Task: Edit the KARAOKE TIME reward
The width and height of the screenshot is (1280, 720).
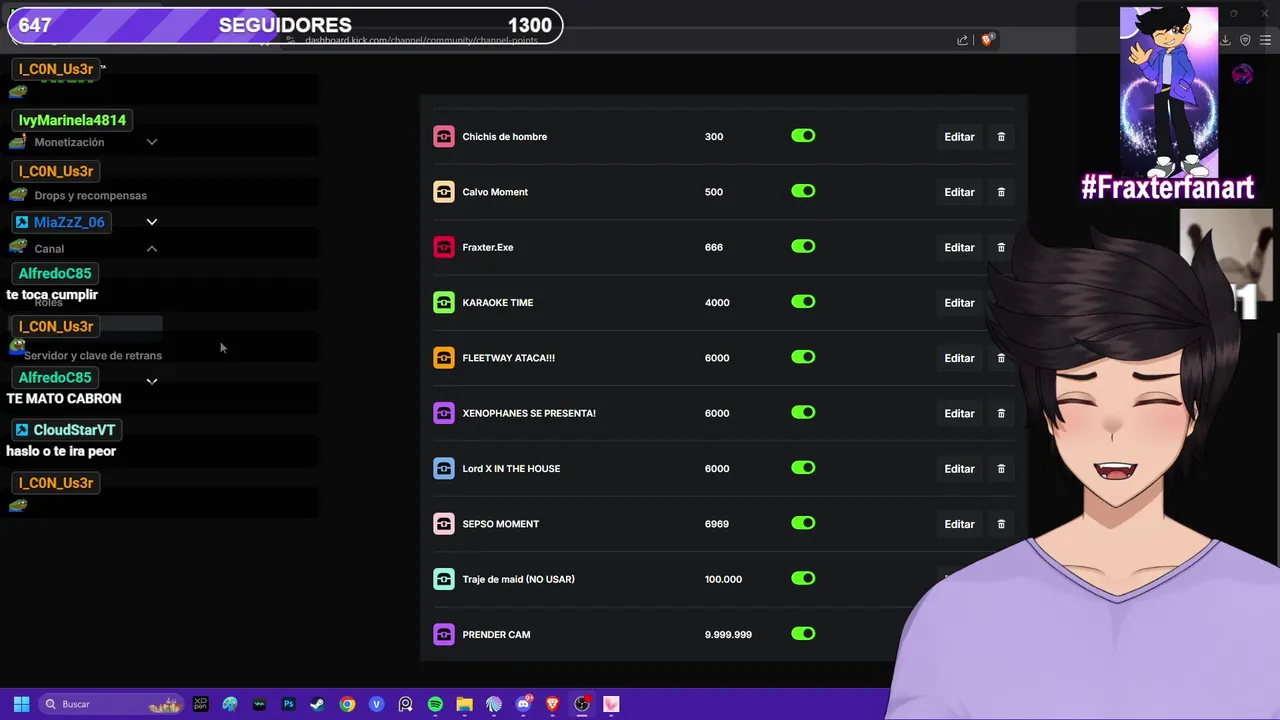Action: tap(959, 303)
